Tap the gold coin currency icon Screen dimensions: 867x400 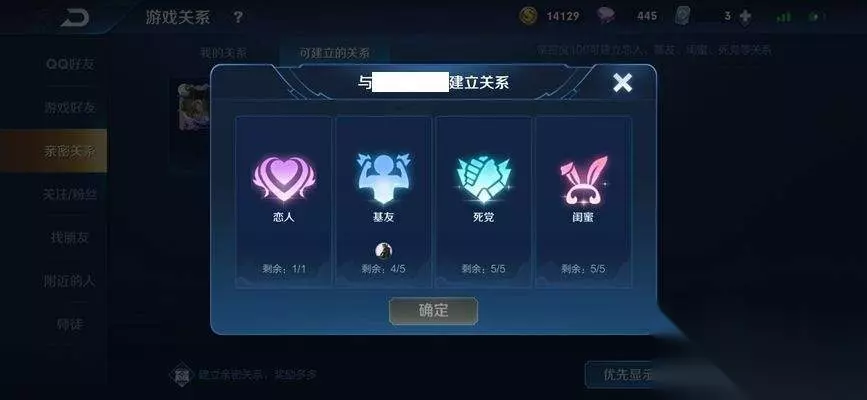point(528,16)
